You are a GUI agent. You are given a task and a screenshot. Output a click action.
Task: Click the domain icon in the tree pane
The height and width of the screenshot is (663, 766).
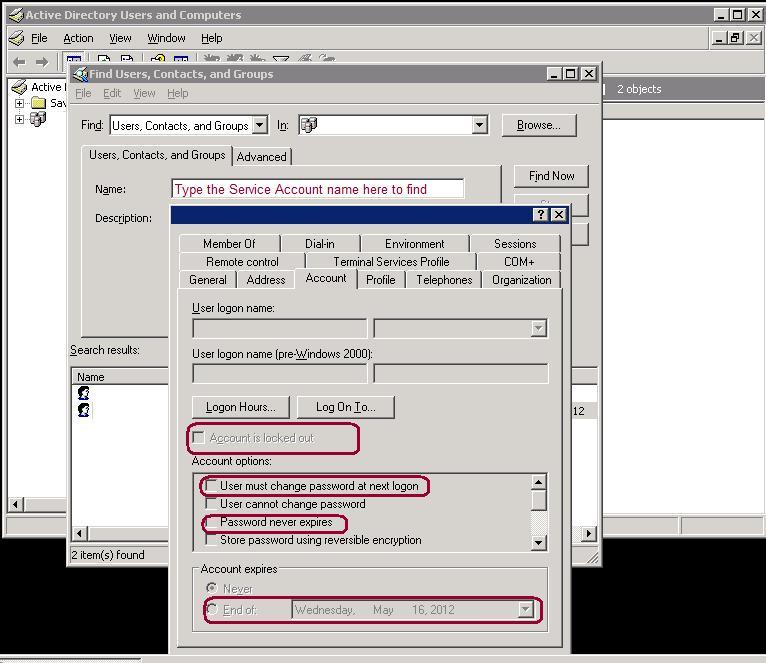pos(38,120)
